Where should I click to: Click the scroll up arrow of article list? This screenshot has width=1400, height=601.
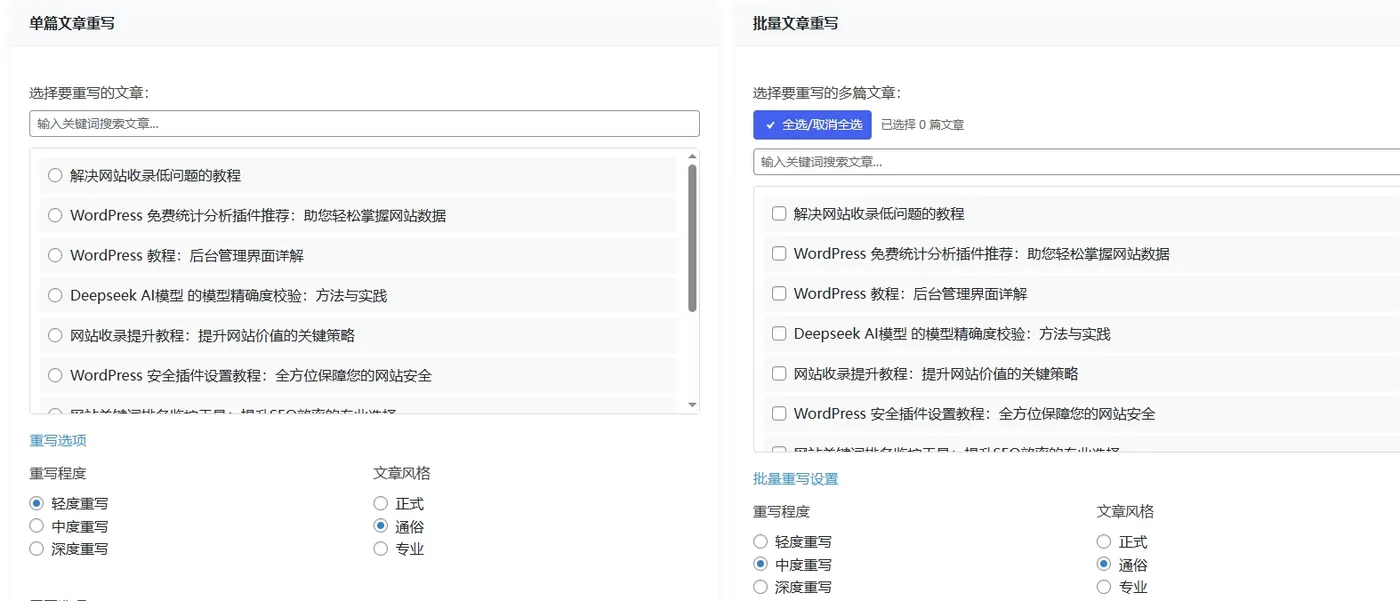(692, 156)
